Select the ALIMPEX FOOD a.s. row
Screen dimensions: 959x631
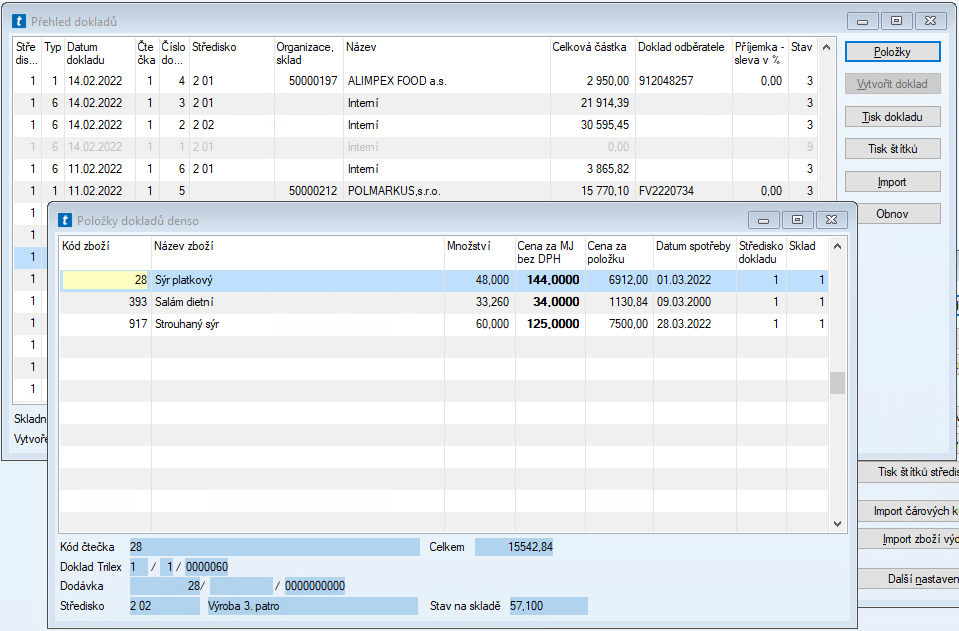415,81
